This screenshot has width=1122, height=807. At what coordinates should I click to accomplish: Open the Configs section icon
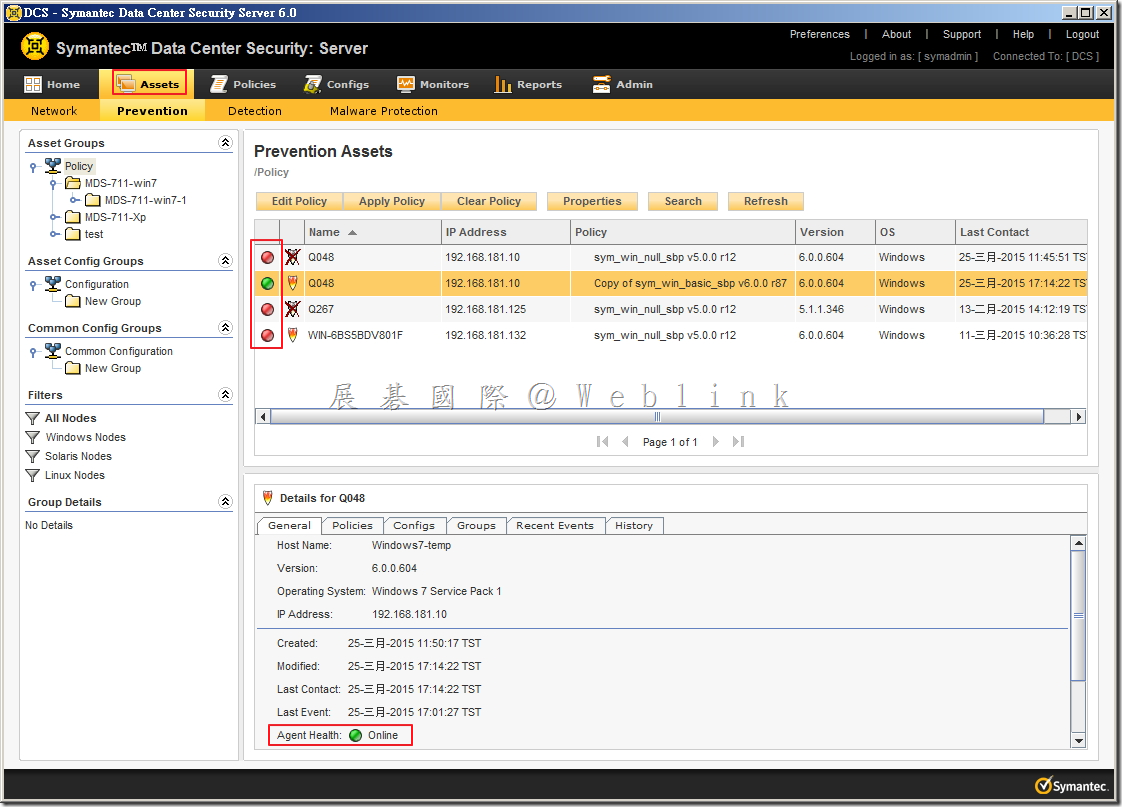(x=313, y=85)
